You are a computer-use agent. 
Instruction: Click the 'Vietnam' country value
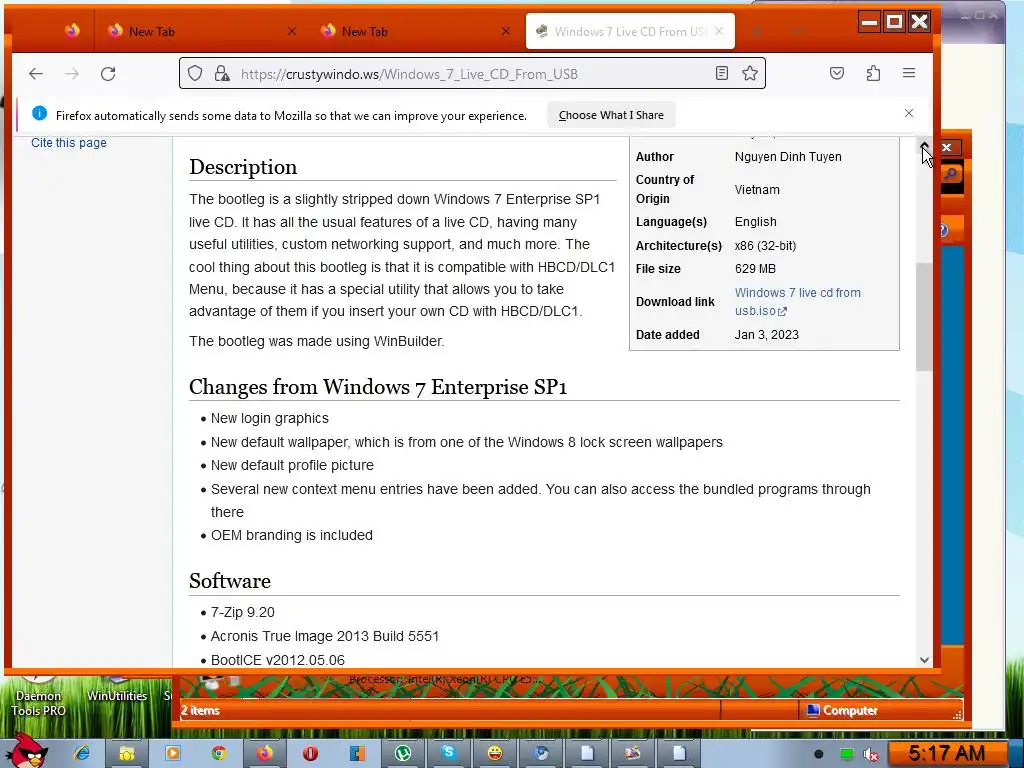click(x=757, y=189)
